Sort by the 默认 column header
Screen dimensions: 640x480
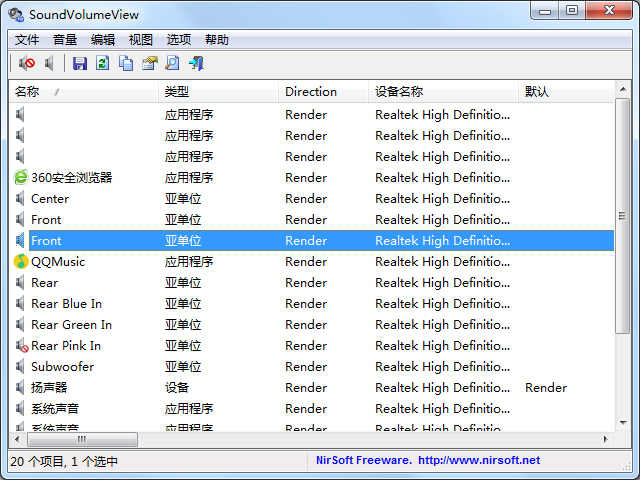pos(566,91)
